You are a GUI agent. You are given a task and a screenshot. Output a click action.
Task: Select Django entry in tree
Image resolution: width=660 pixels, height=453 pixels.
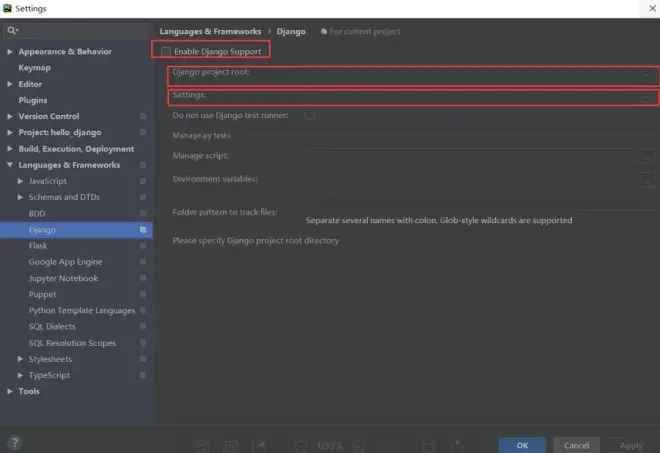[x=43, y=229]
